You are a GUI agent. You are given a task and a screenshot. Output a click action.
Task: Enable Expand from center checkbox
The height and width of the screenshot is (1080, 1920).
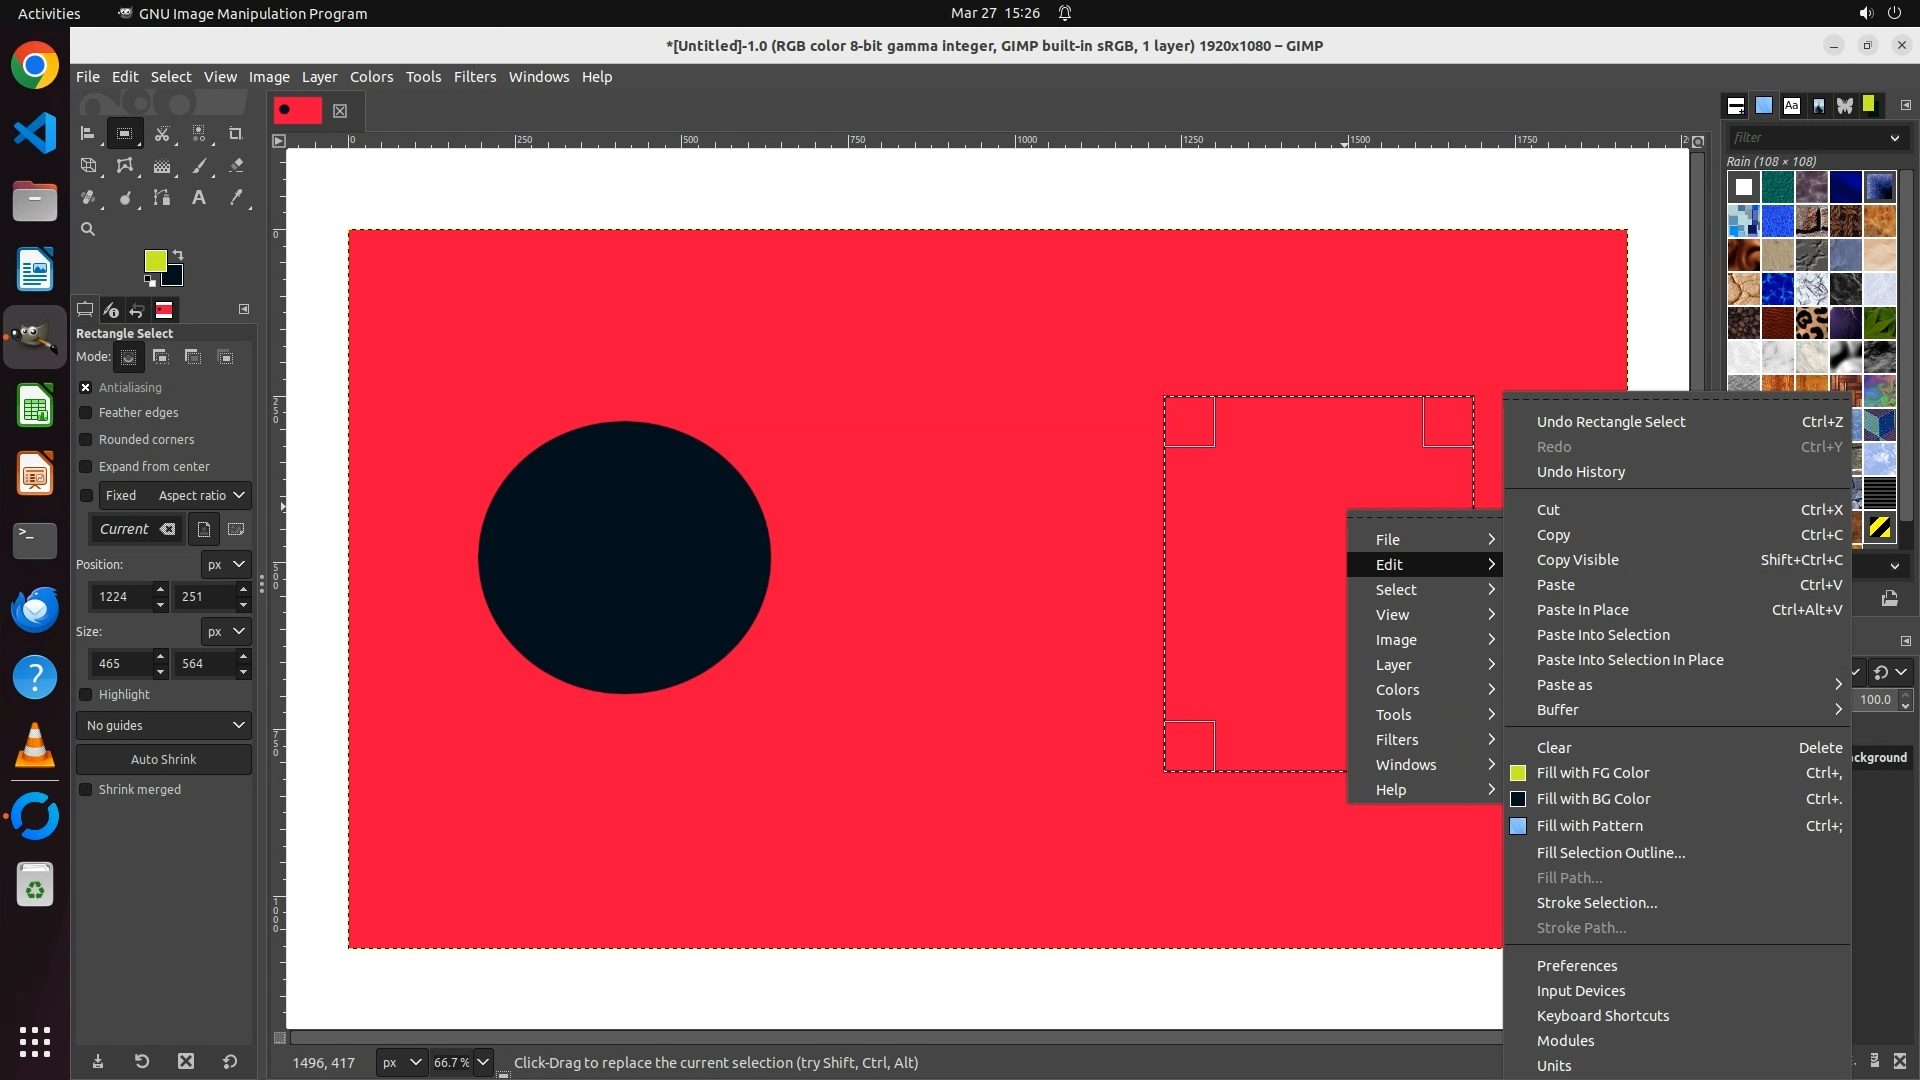click(x=86, y=467)
